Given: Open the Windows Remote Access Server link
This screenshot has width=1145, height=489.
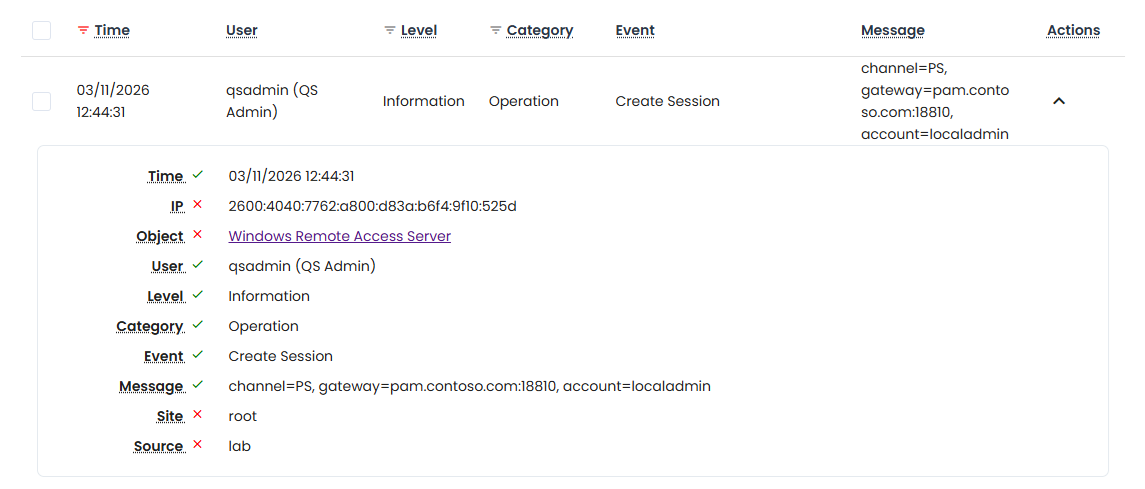Looking at the screenshot, I should [x=339, y=236].
